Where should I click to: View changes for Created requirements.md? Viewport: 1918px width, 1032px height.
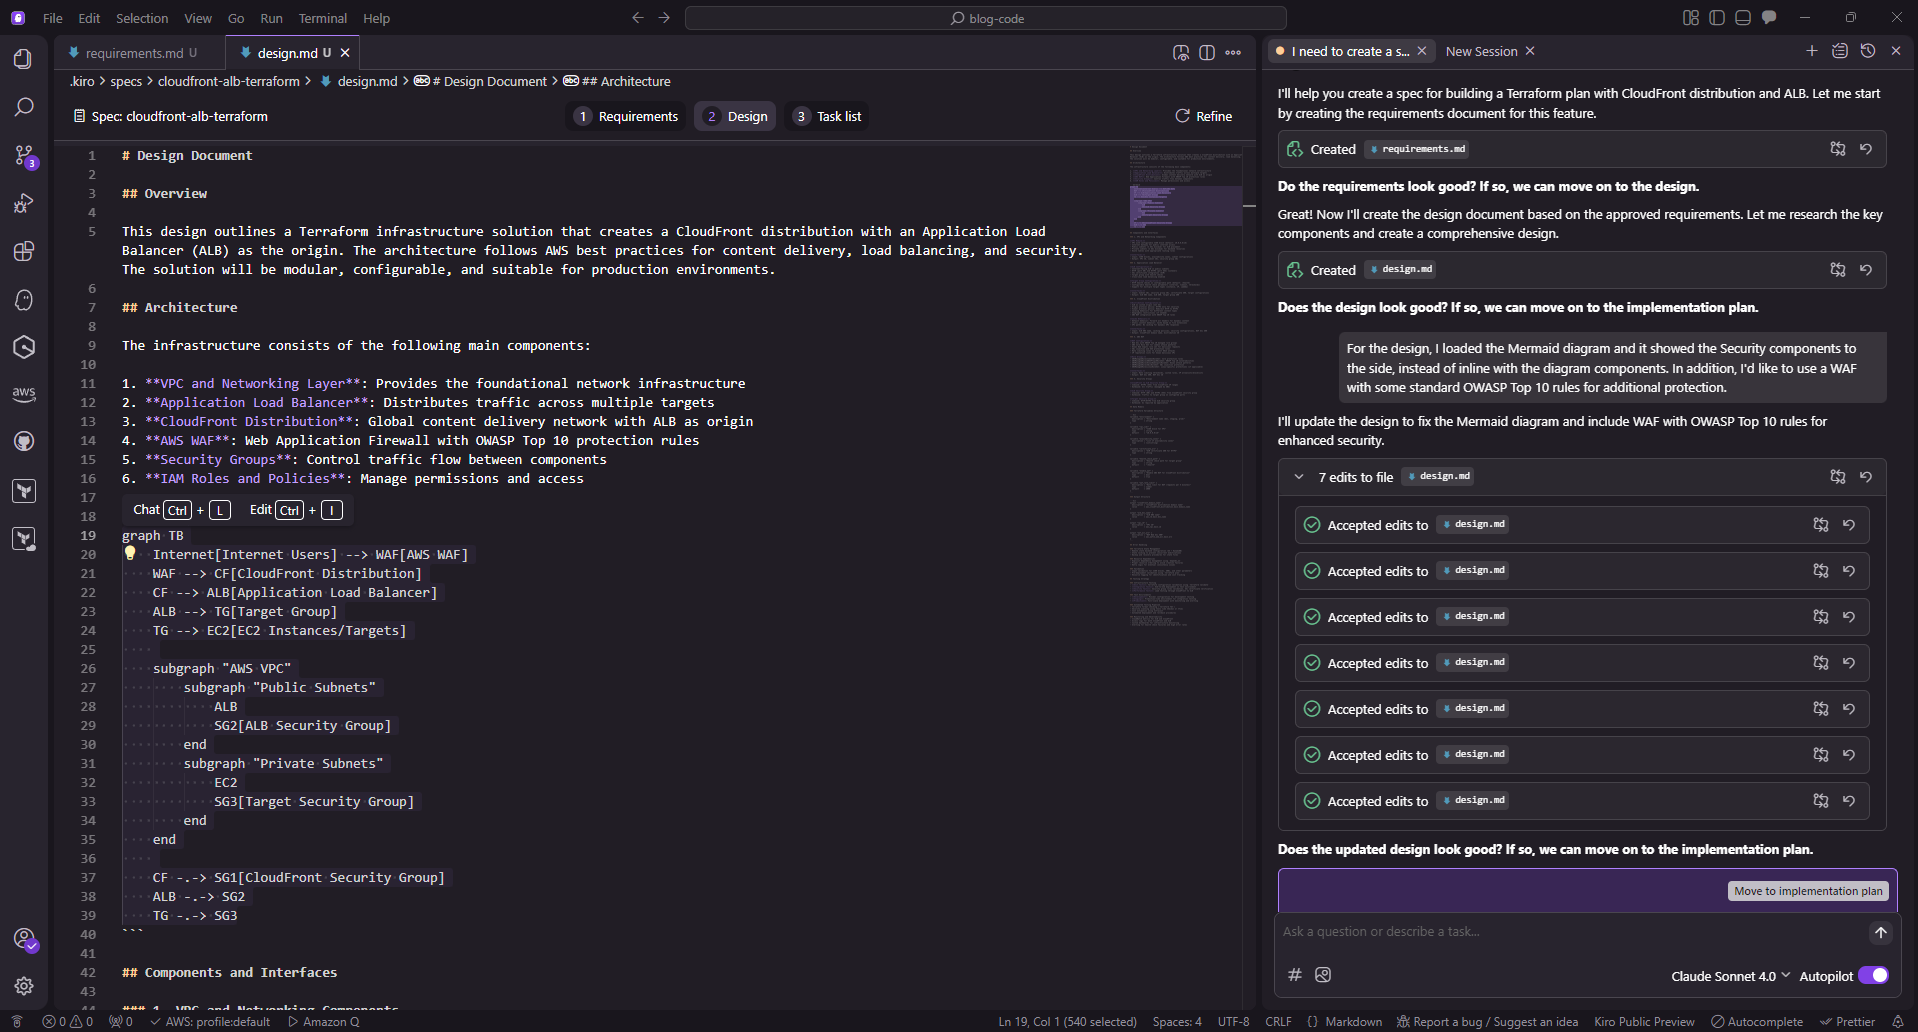(x=1838, y=149)
